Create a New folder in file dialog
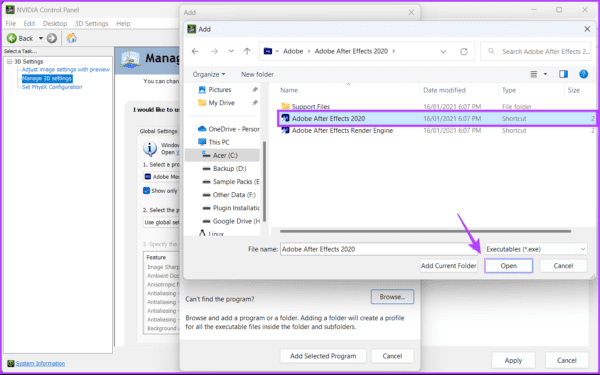Viewport: 600px width, 375px height. point(257,74)
